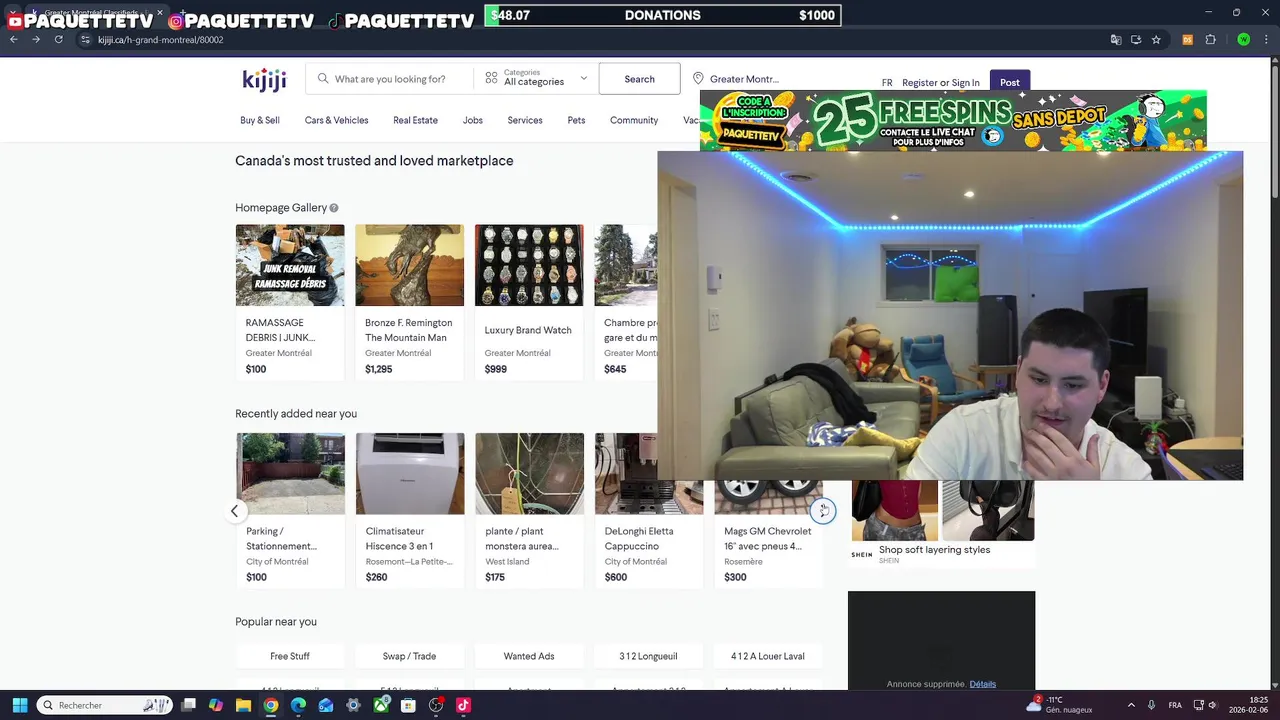Image resolution: width=1280 pixels, height=720 pixels.
Task: Switch site language with FR link
Action: [x=887, y=83]
